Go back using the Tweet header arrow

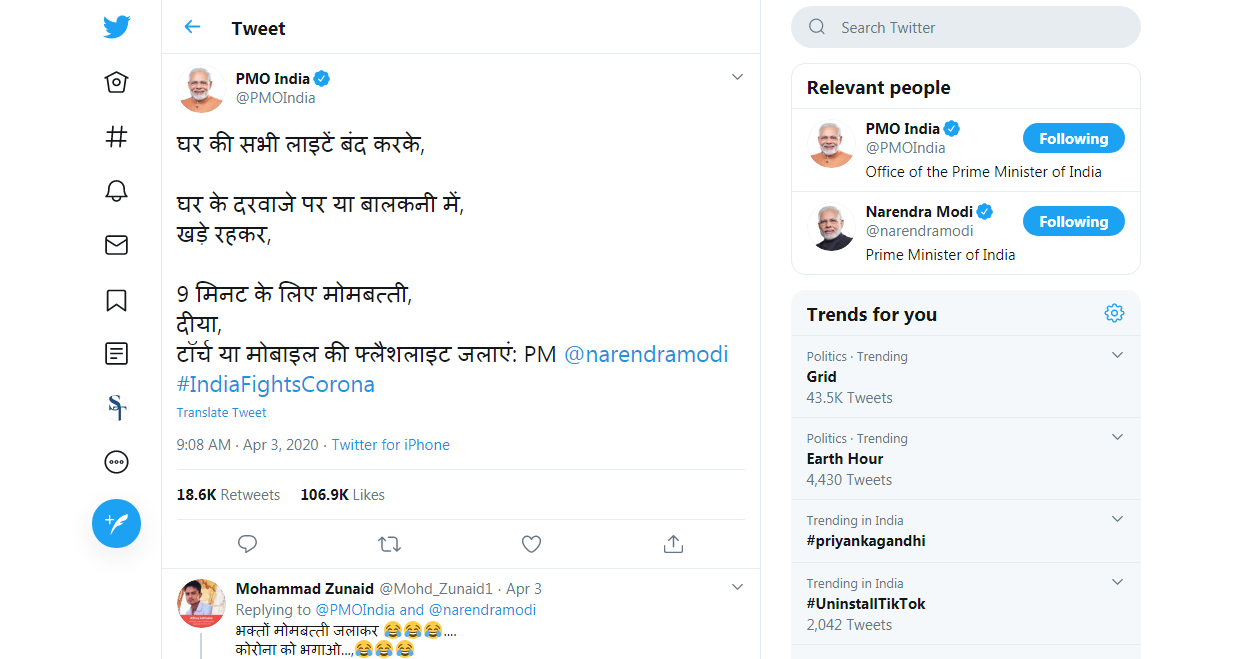click(192, 27)
